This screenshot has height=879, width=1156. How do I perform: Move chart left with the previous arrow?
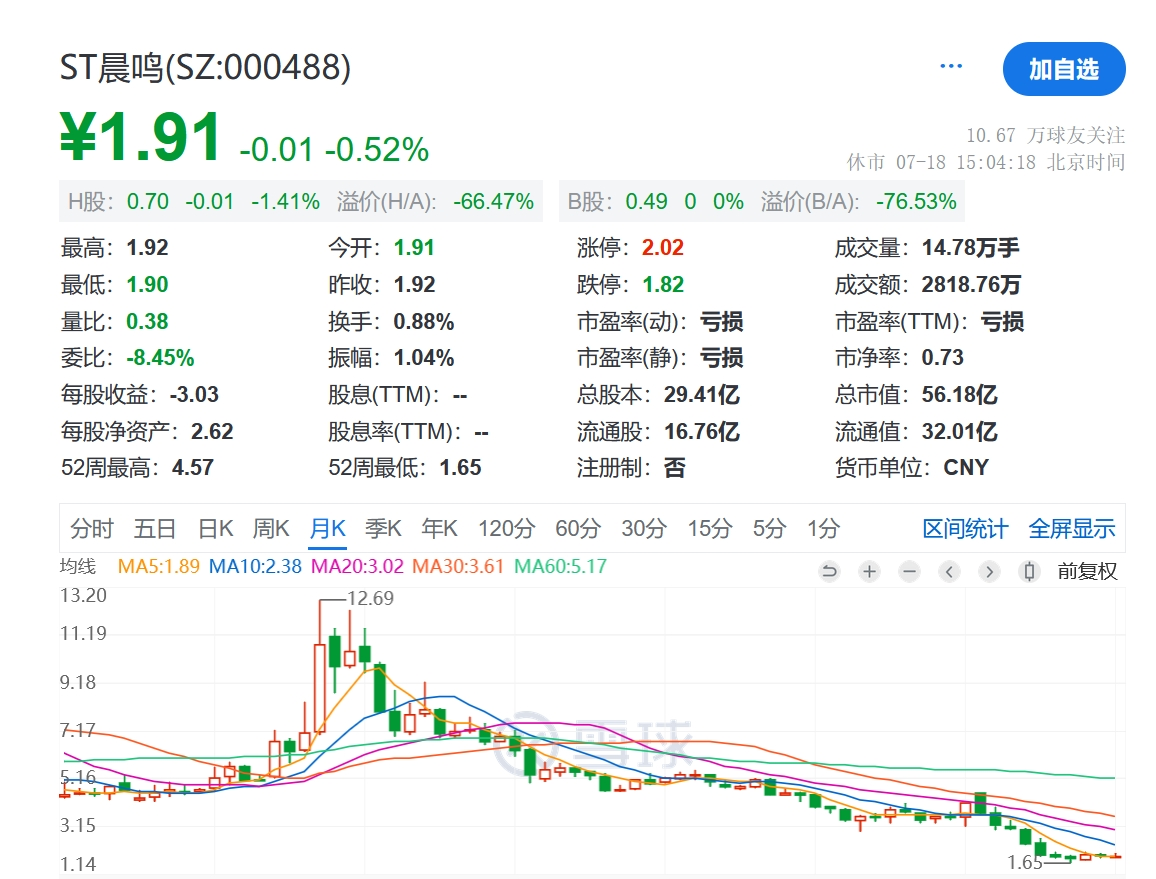point(950,571)
